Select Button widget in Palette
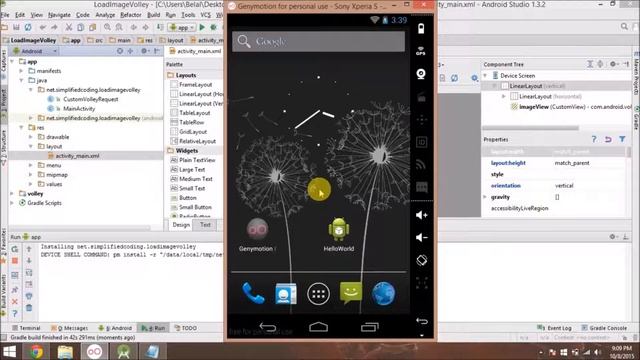 pos(188,198)
